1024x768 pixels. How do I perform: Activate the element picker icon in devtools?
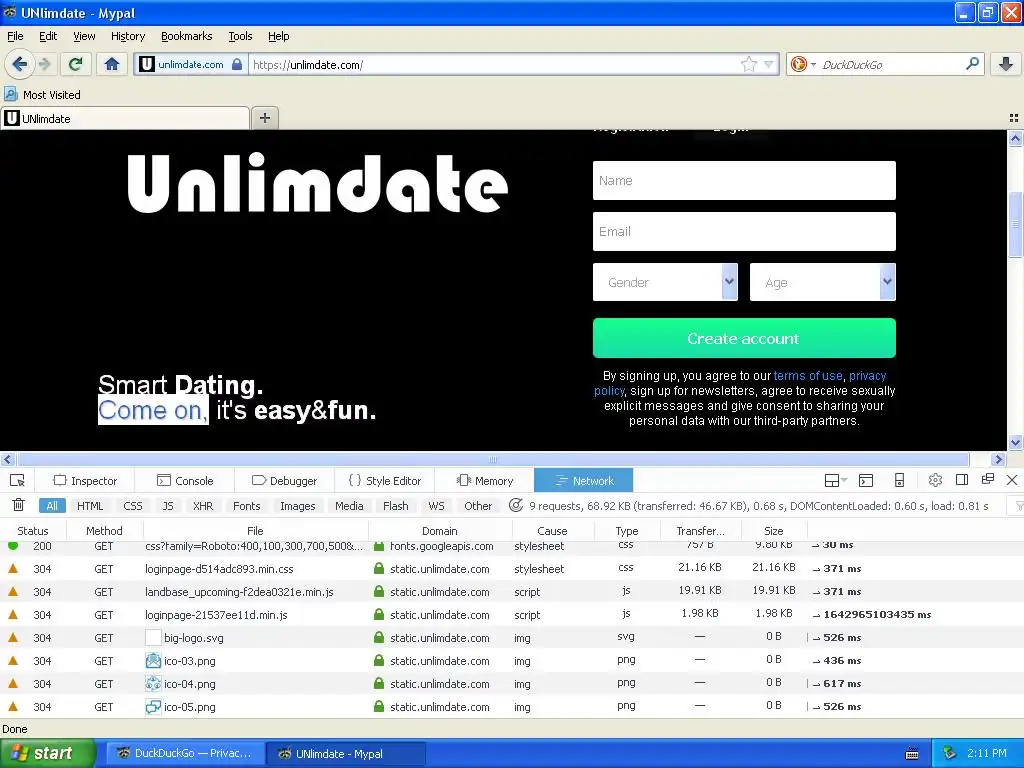[x=18, y=481]
